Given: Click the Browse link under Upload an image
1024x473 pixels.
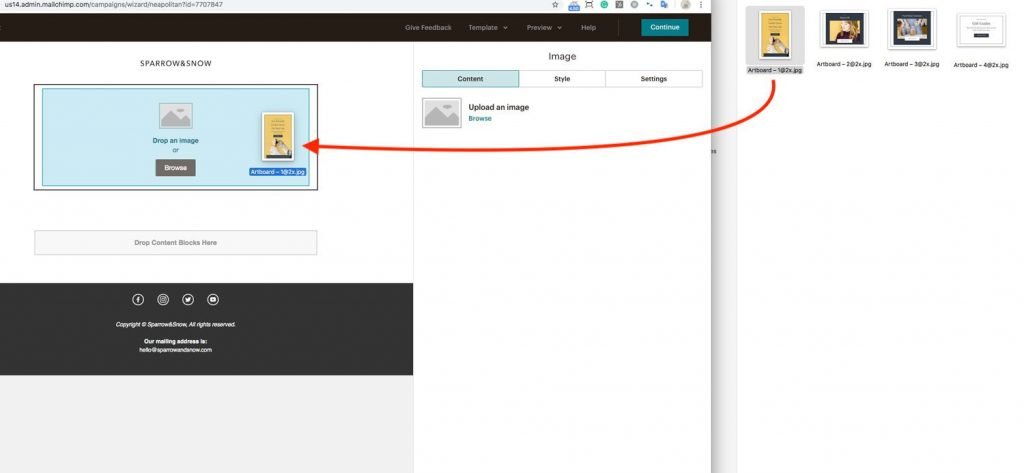Looking at the screenshot, I should 480,118.
